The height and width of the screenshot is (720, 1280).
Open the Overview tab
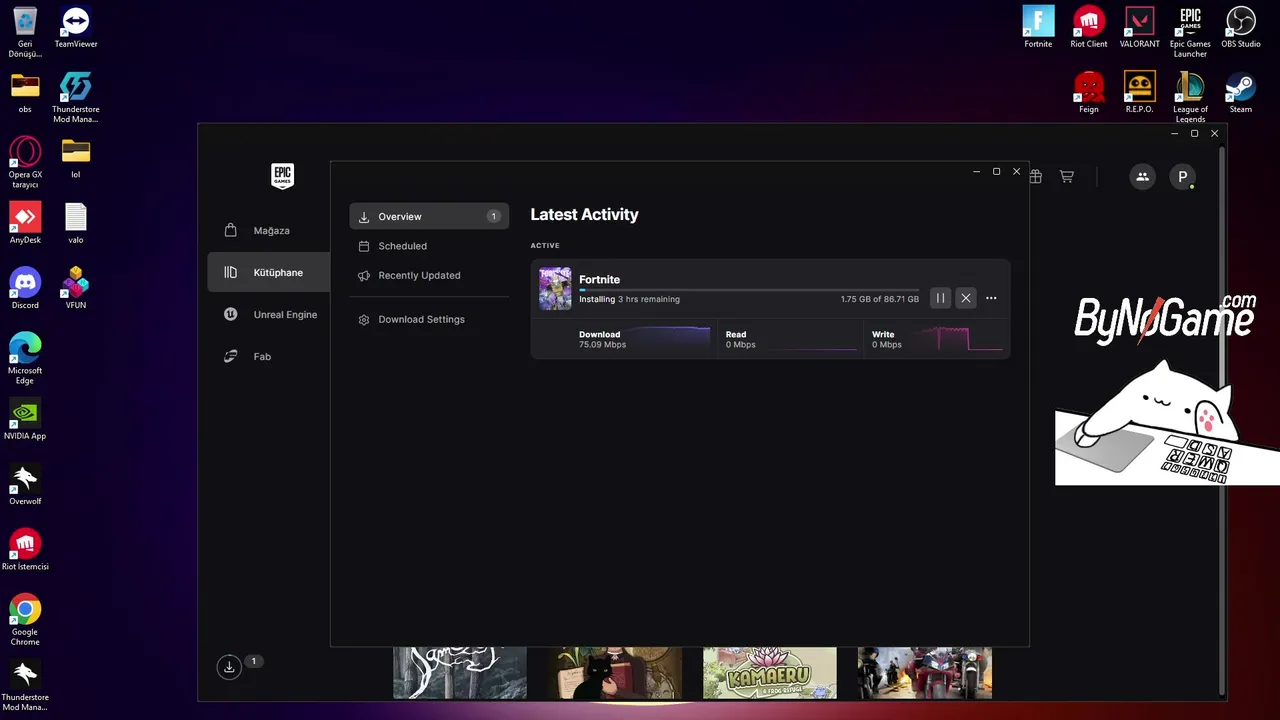click(429, 216)
